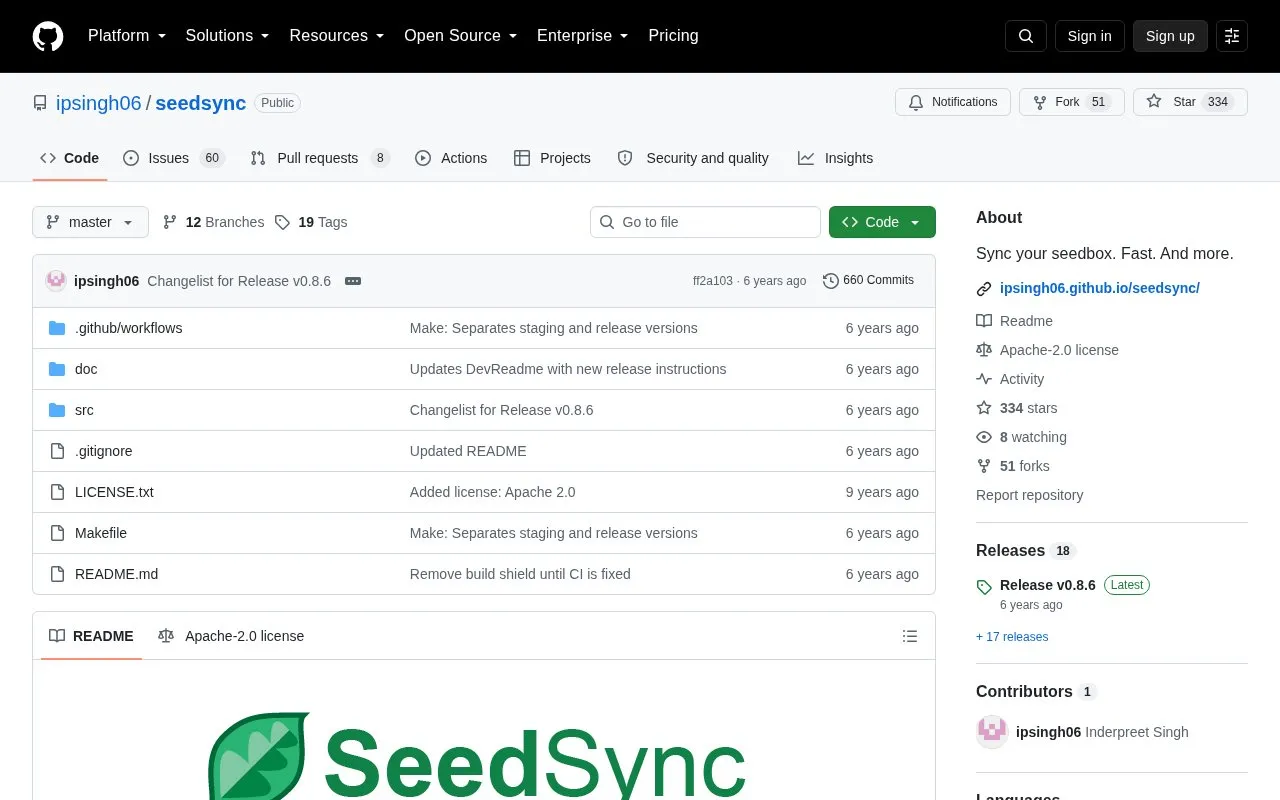Screen dimensions: 1280x800
Task: View the 19 Tags link
Action: pos(311,222)
